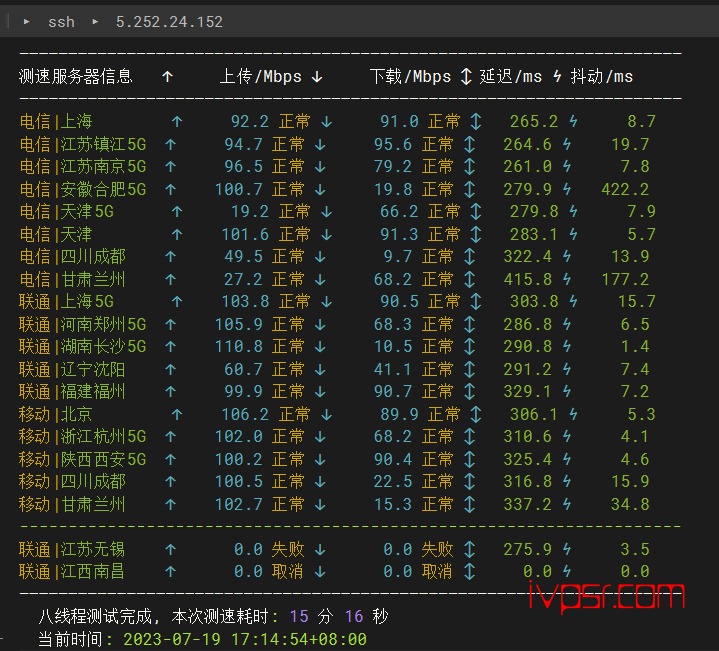The image size is (719, 651).
Task: Click the arrow before the IP address
Action: point(95,22)
